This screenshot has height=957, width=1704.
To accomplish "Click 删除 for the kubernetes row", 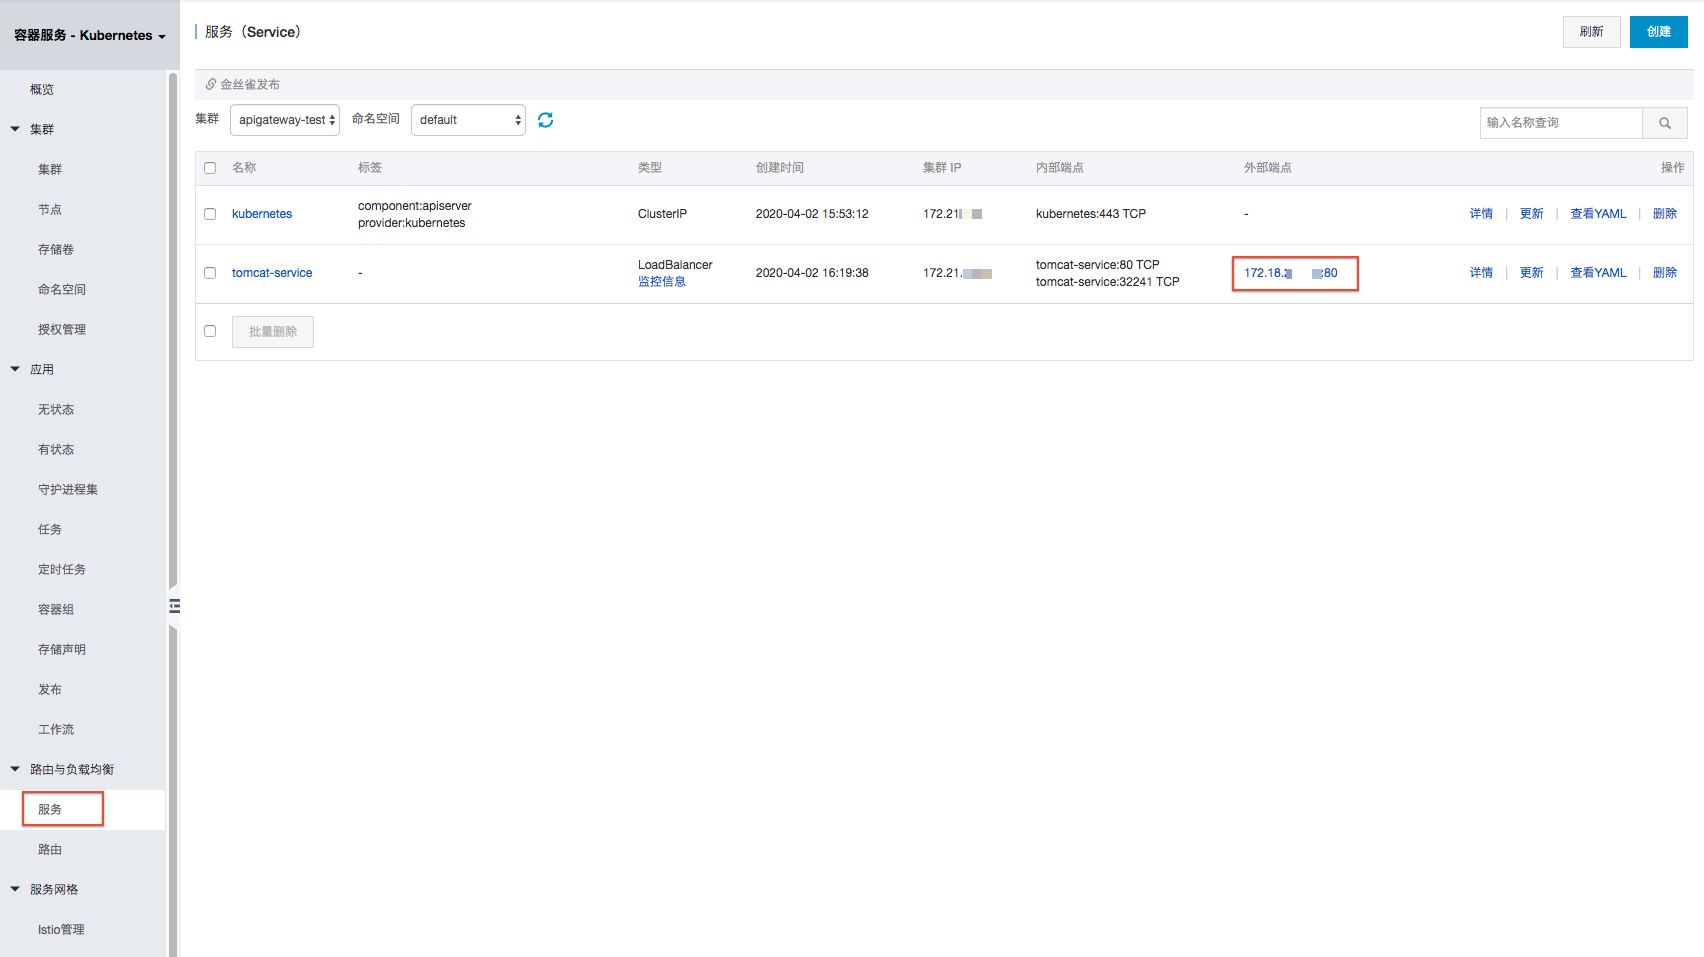I will click(1665, 214).
